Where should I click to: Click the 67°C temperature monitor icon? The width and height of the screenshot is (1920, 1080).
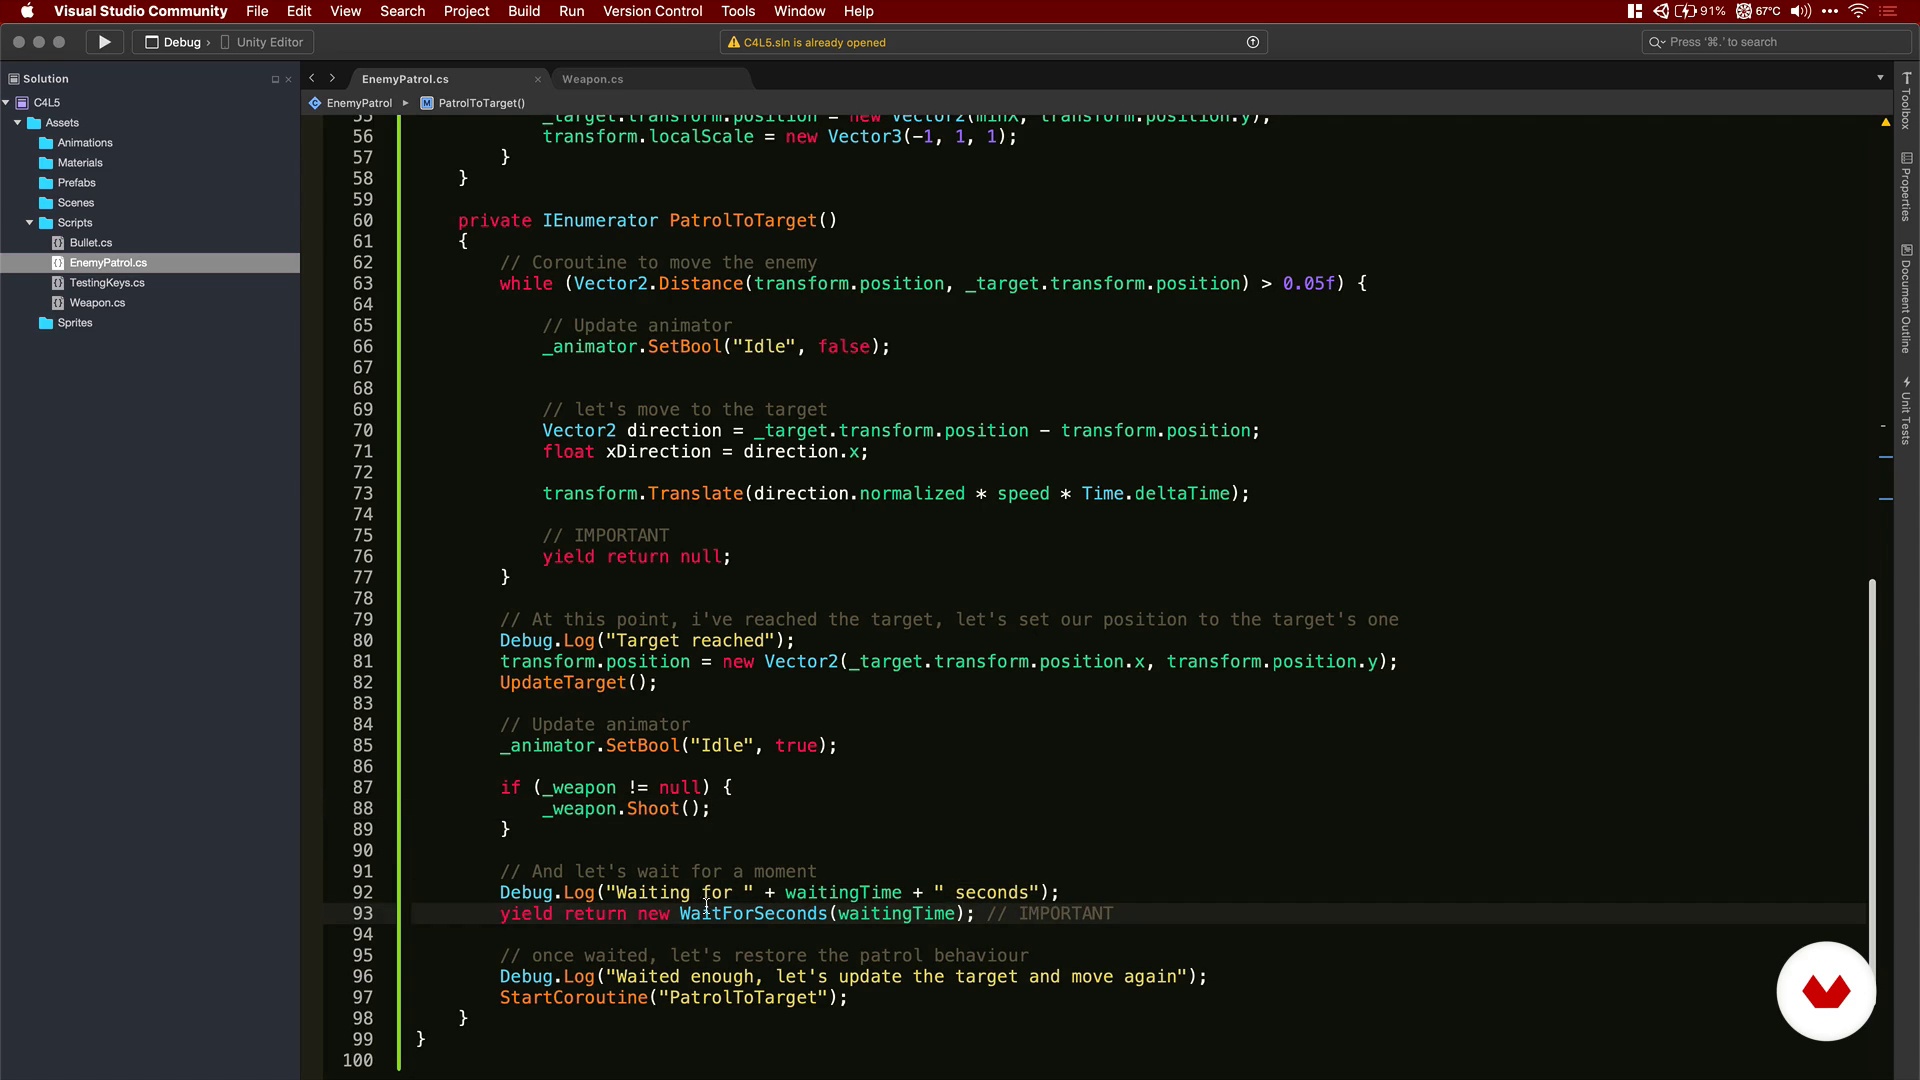[x=1758, y=11]
